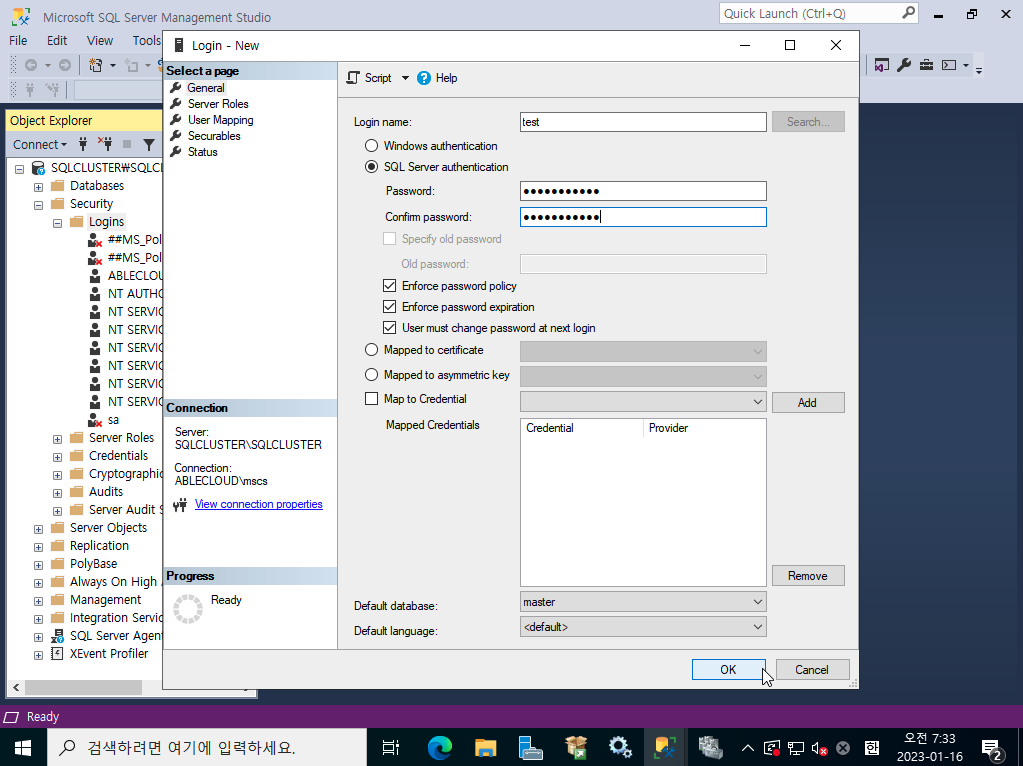The height and width of the screenshot is (766, 1023).
Task: Open the Edit menu
Action: pos(57,40)
